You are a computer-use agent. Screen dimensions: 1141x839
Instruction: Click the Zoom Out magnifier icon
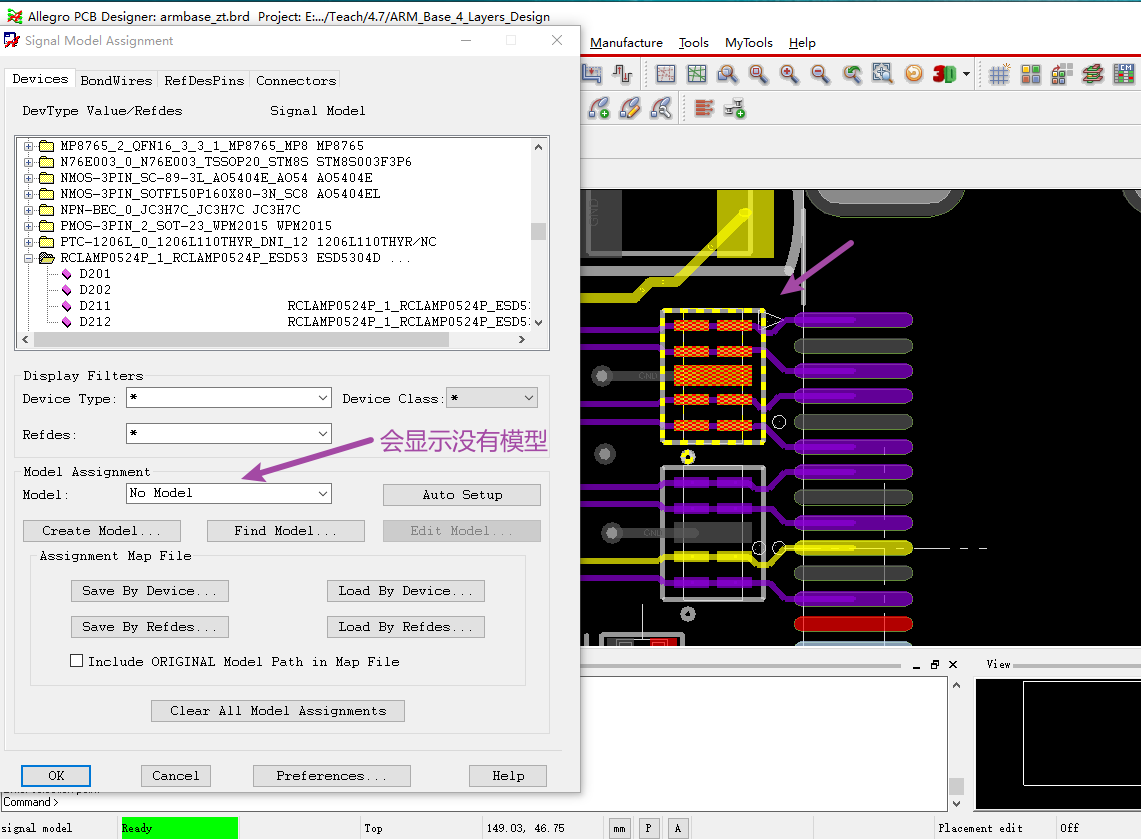(x=820, y=73)
